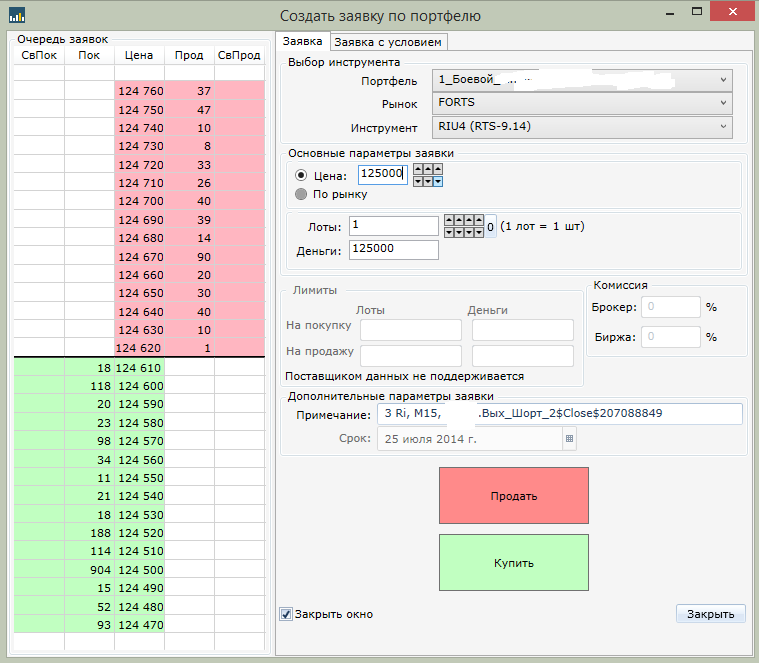The width and height of the screenshot is (759, 663).
Task: Click leftmost up arrow next to Цена field
Action: pos(418,168)
